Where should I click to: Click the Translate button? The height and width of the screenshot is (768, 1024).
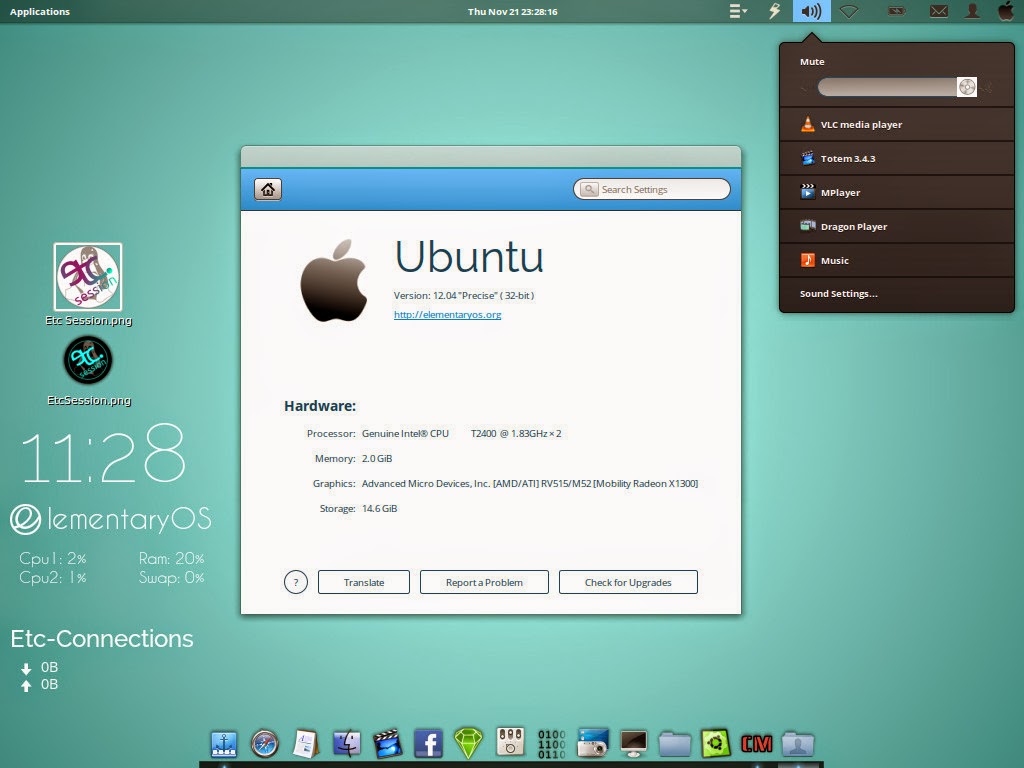(x=364, y=582)
